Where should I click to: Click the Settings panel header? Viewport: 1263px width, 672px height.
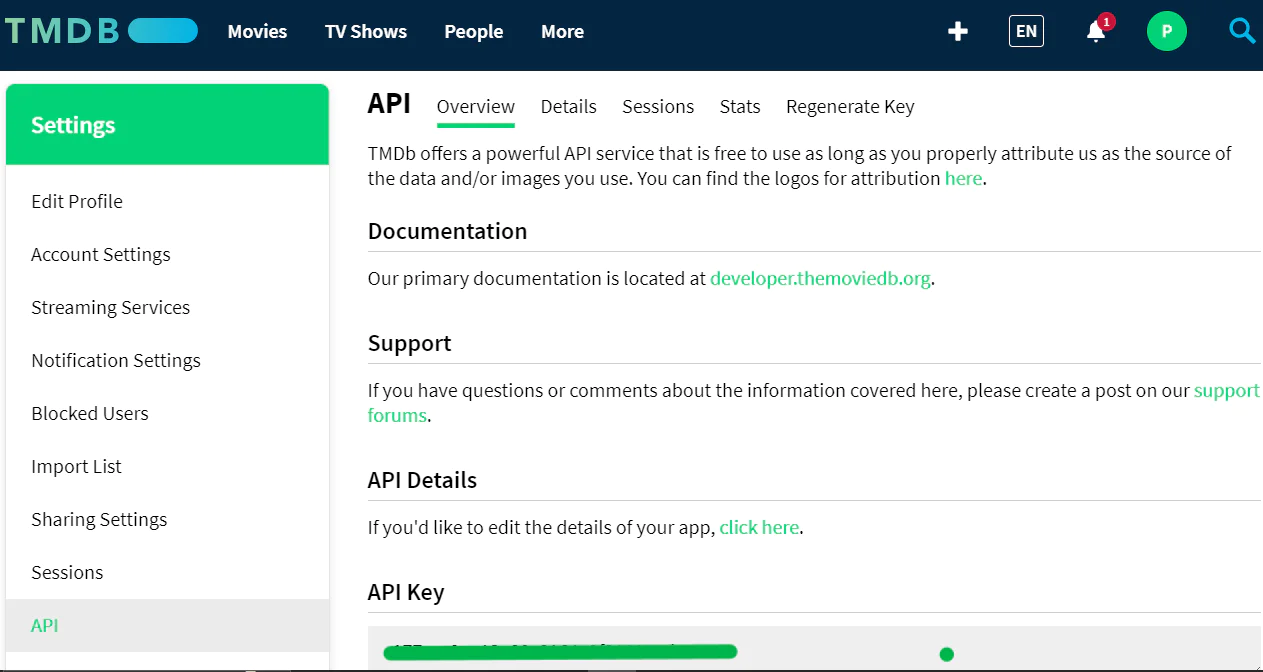(x=167, y=125)
